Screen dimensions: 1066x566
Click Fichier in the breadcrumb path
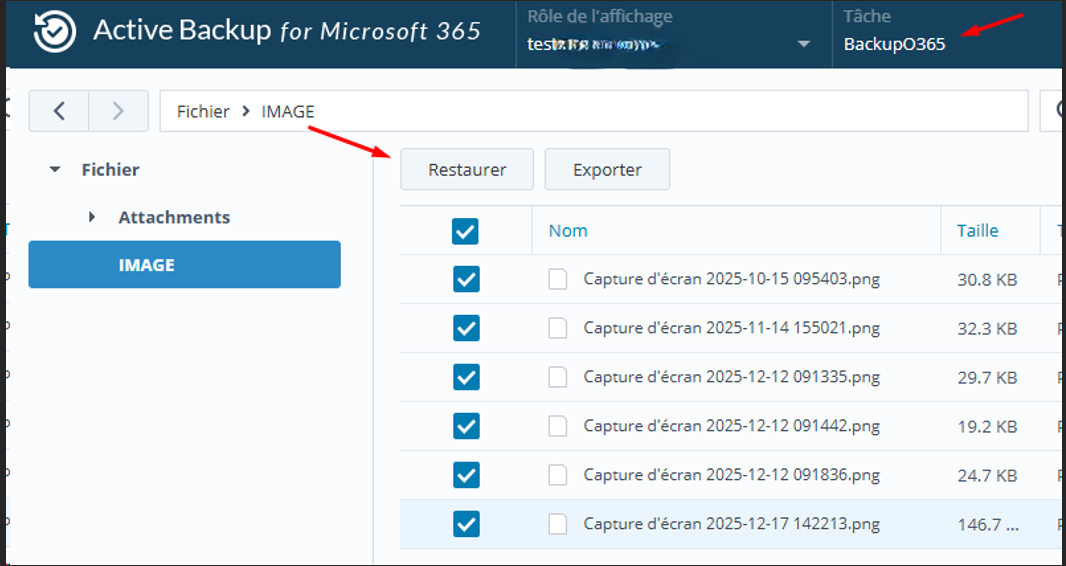point(203,111)
